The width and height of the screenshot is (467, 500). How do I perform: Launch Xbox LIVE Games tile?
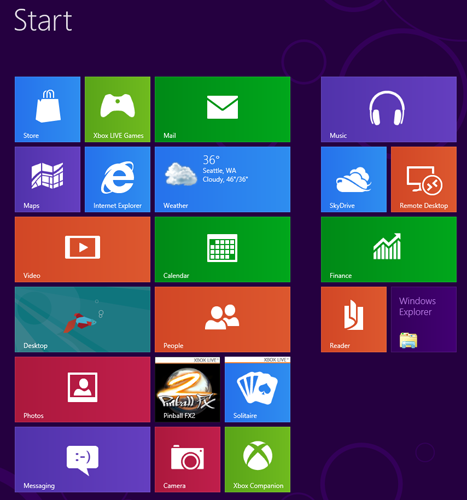pyautogui.click(x=118, y=109)
